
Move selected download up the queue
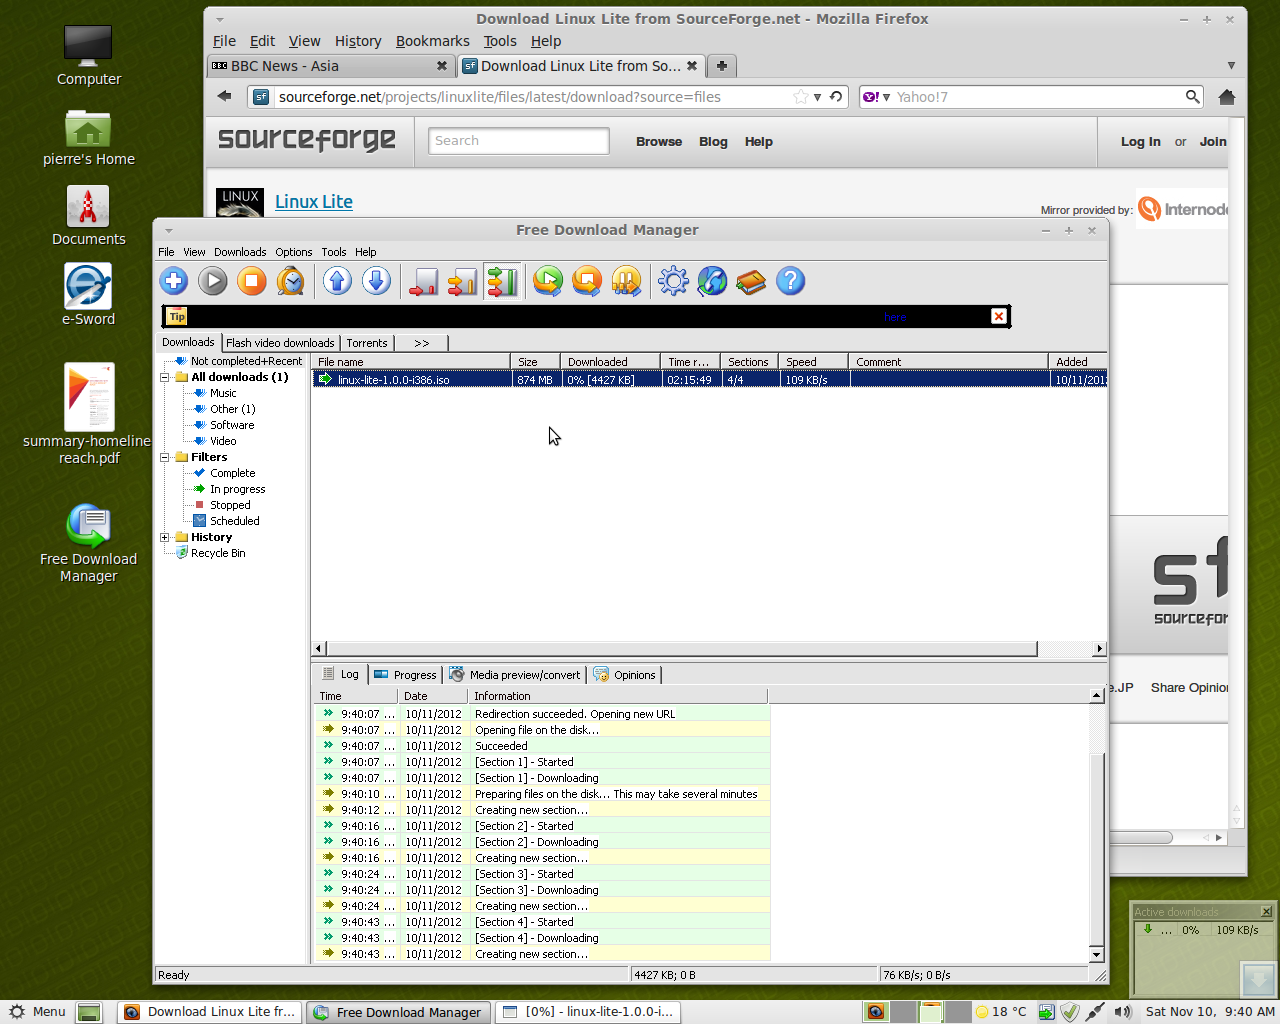(x=337, y=281)
